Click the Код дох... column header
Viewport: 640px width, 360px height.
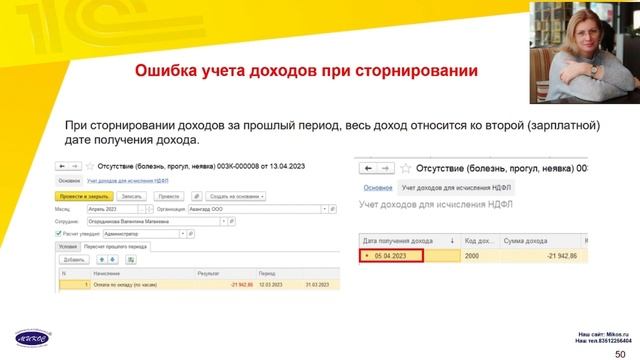480,241
